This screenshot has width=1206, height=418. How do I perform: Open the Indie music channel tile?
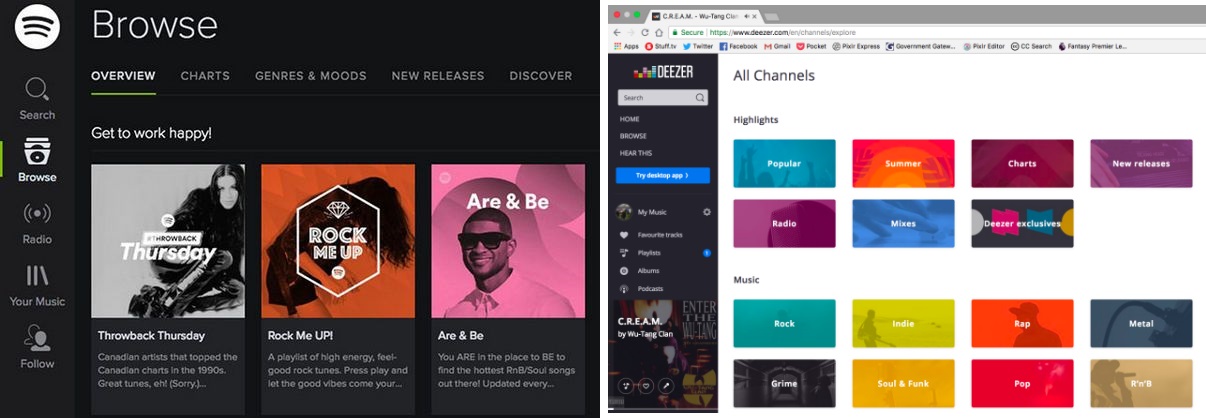point(903,324)
